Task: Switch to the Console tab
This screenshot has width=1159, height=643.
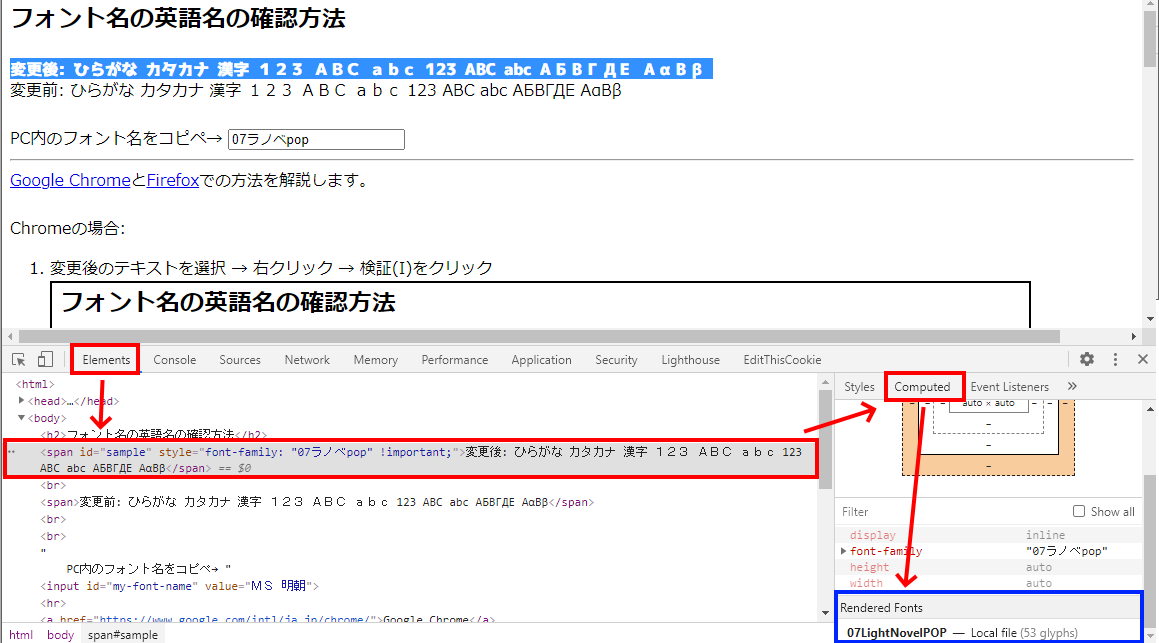Action: (x=175, y=360)
